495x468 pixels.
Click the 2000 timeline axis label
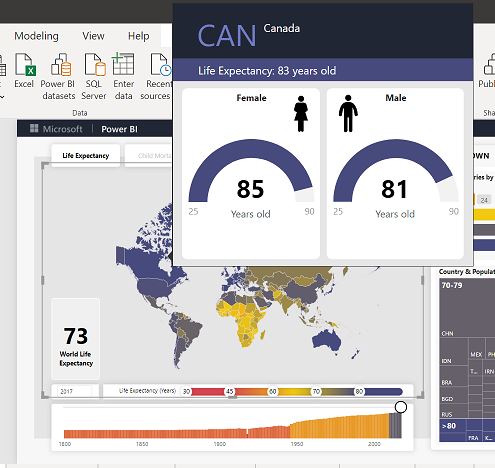tap(374, 444)
